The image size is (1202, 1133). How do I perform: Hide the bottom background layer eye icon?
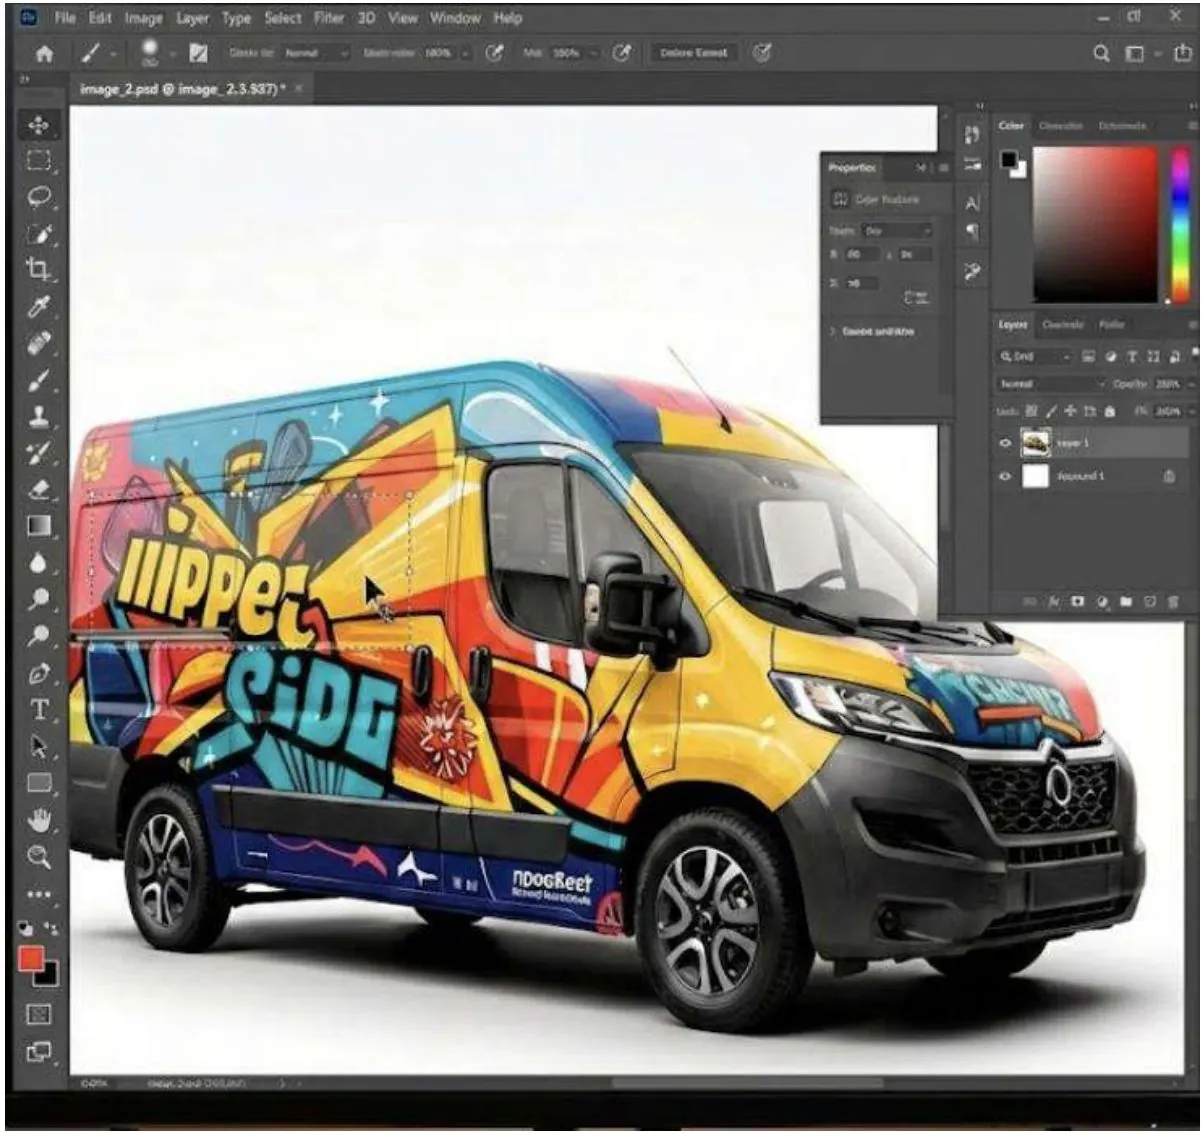coord(1005,477)
